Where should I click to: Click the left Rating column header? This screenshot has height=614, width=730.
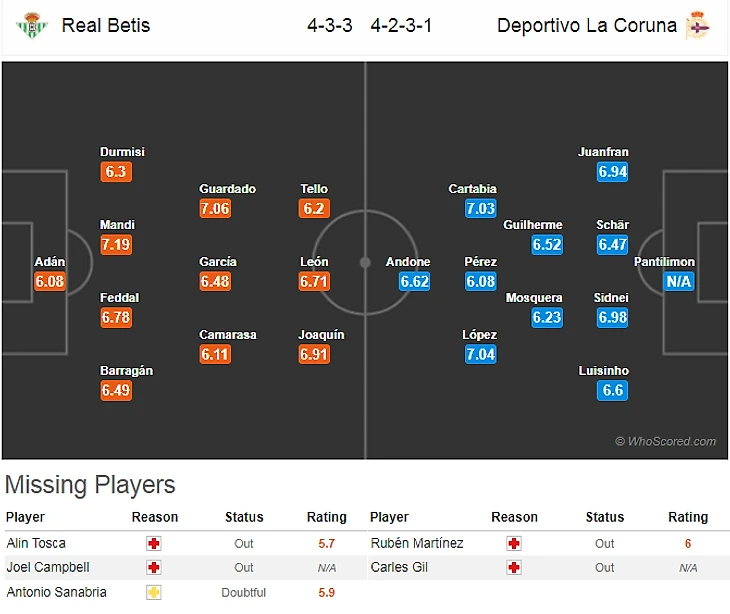point(326,517)
